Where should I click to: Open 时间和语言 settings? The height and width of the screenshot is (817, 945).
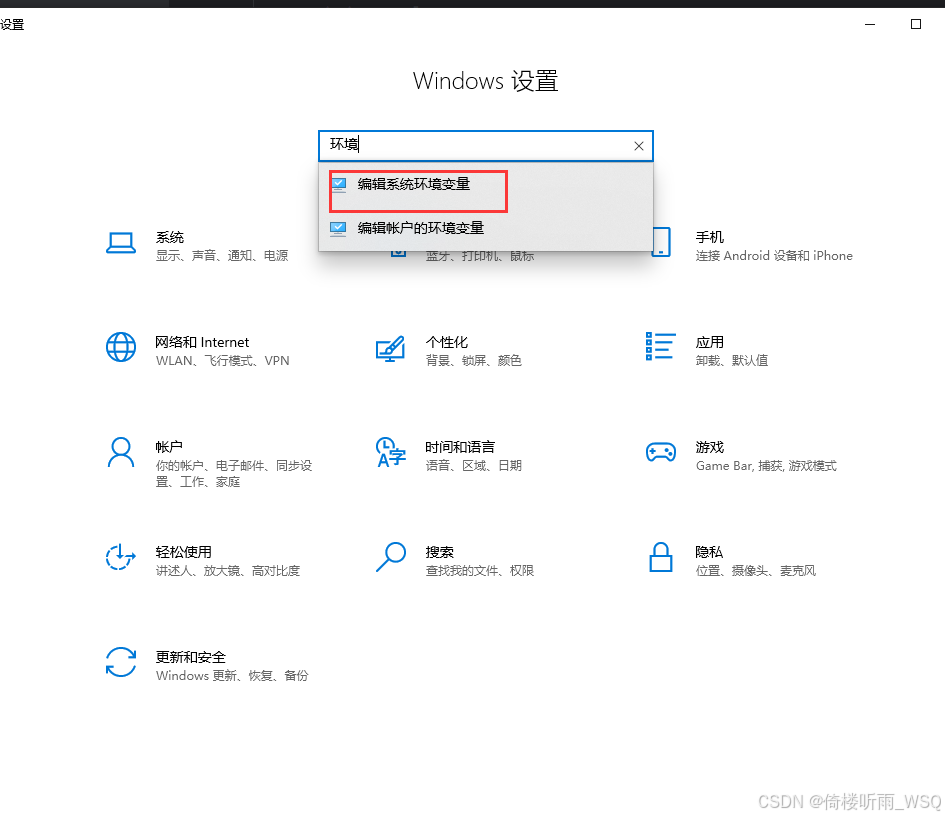(x=448, y=455)
